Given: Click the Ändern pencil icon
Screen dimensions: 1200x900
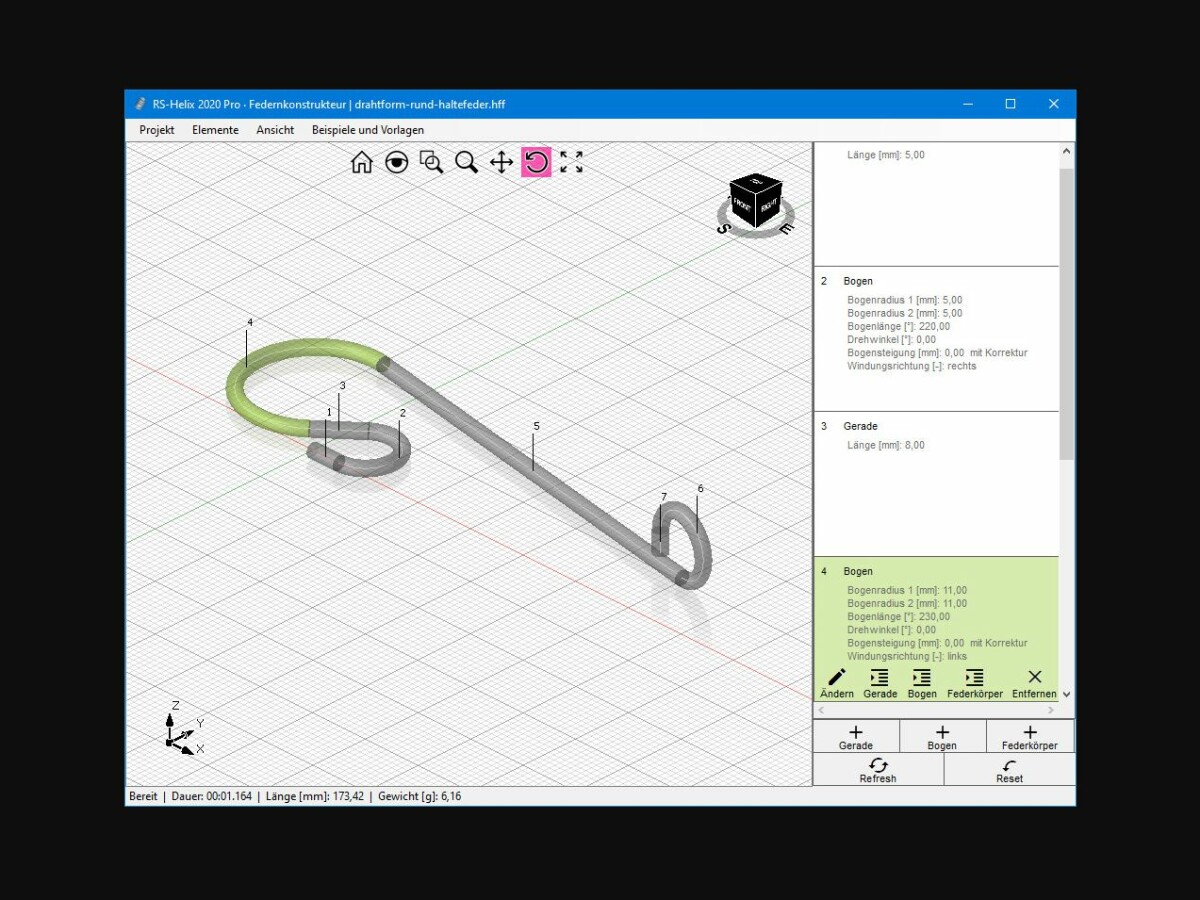Looking at the screenshot, I should (837, 683).
